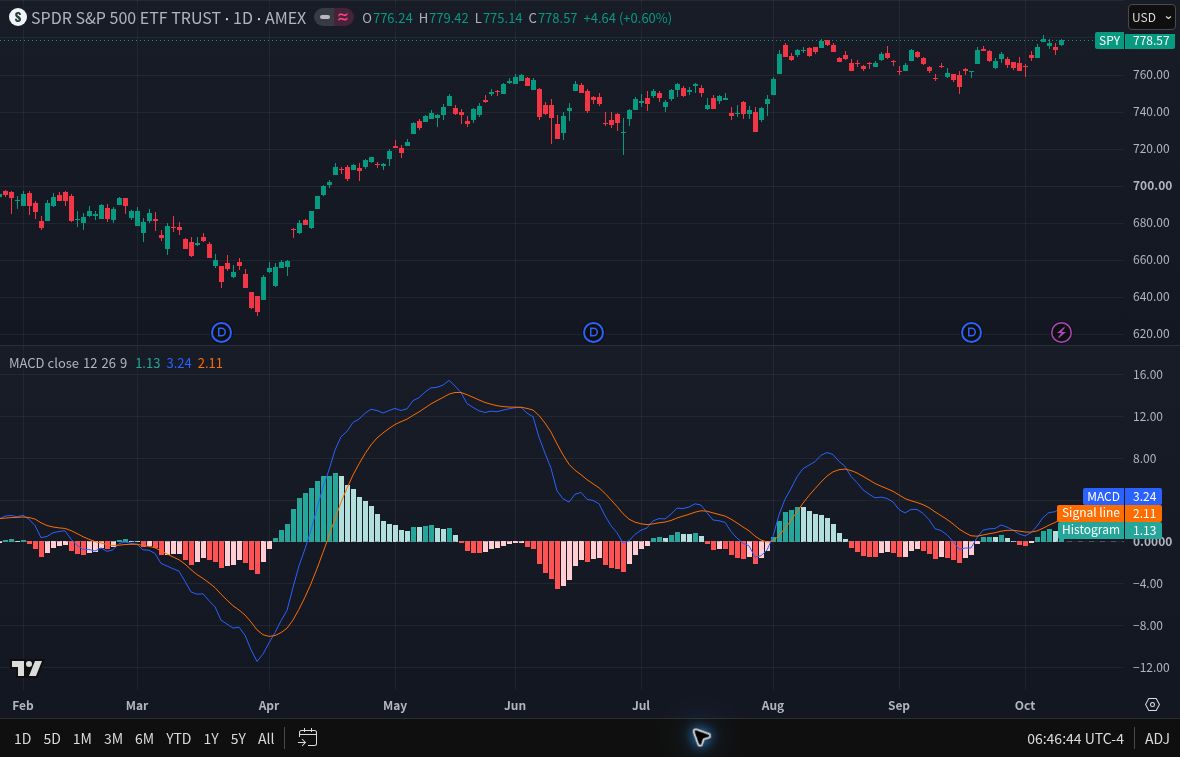Click the Aug label on the time axis
Viewport: 1180px width, 757px height.
[773, 705]
